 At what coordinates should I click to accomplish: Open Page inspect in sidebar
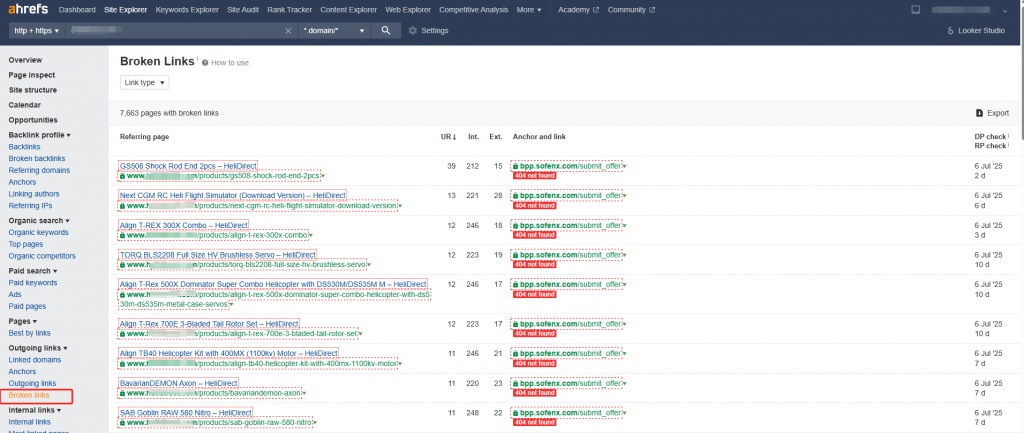31,75
